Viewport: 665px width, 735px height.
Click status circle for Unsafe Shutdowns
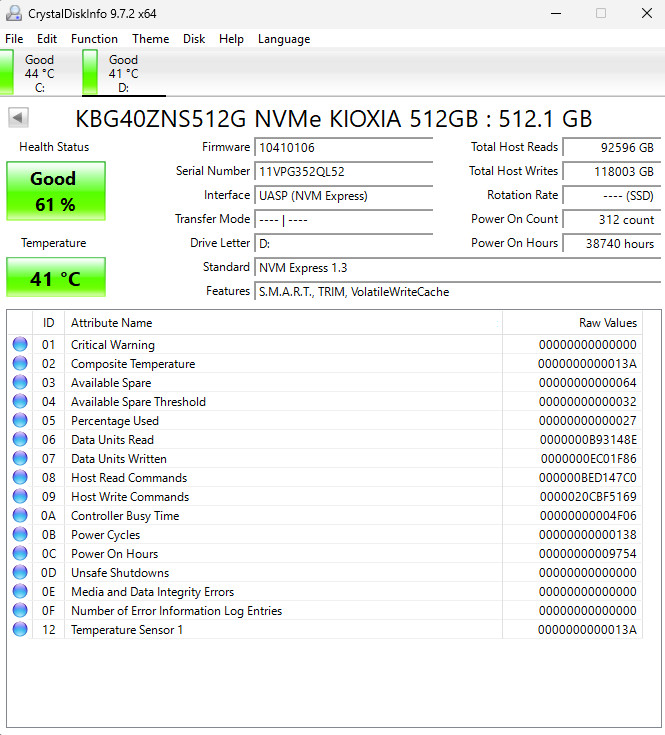click(20, 572)
